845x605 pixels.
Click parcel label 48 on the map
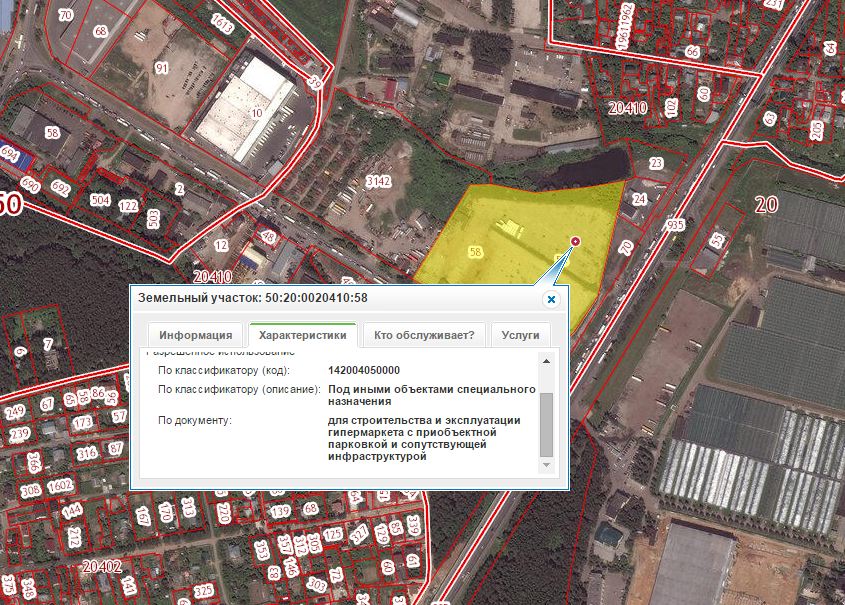[268, 236]
